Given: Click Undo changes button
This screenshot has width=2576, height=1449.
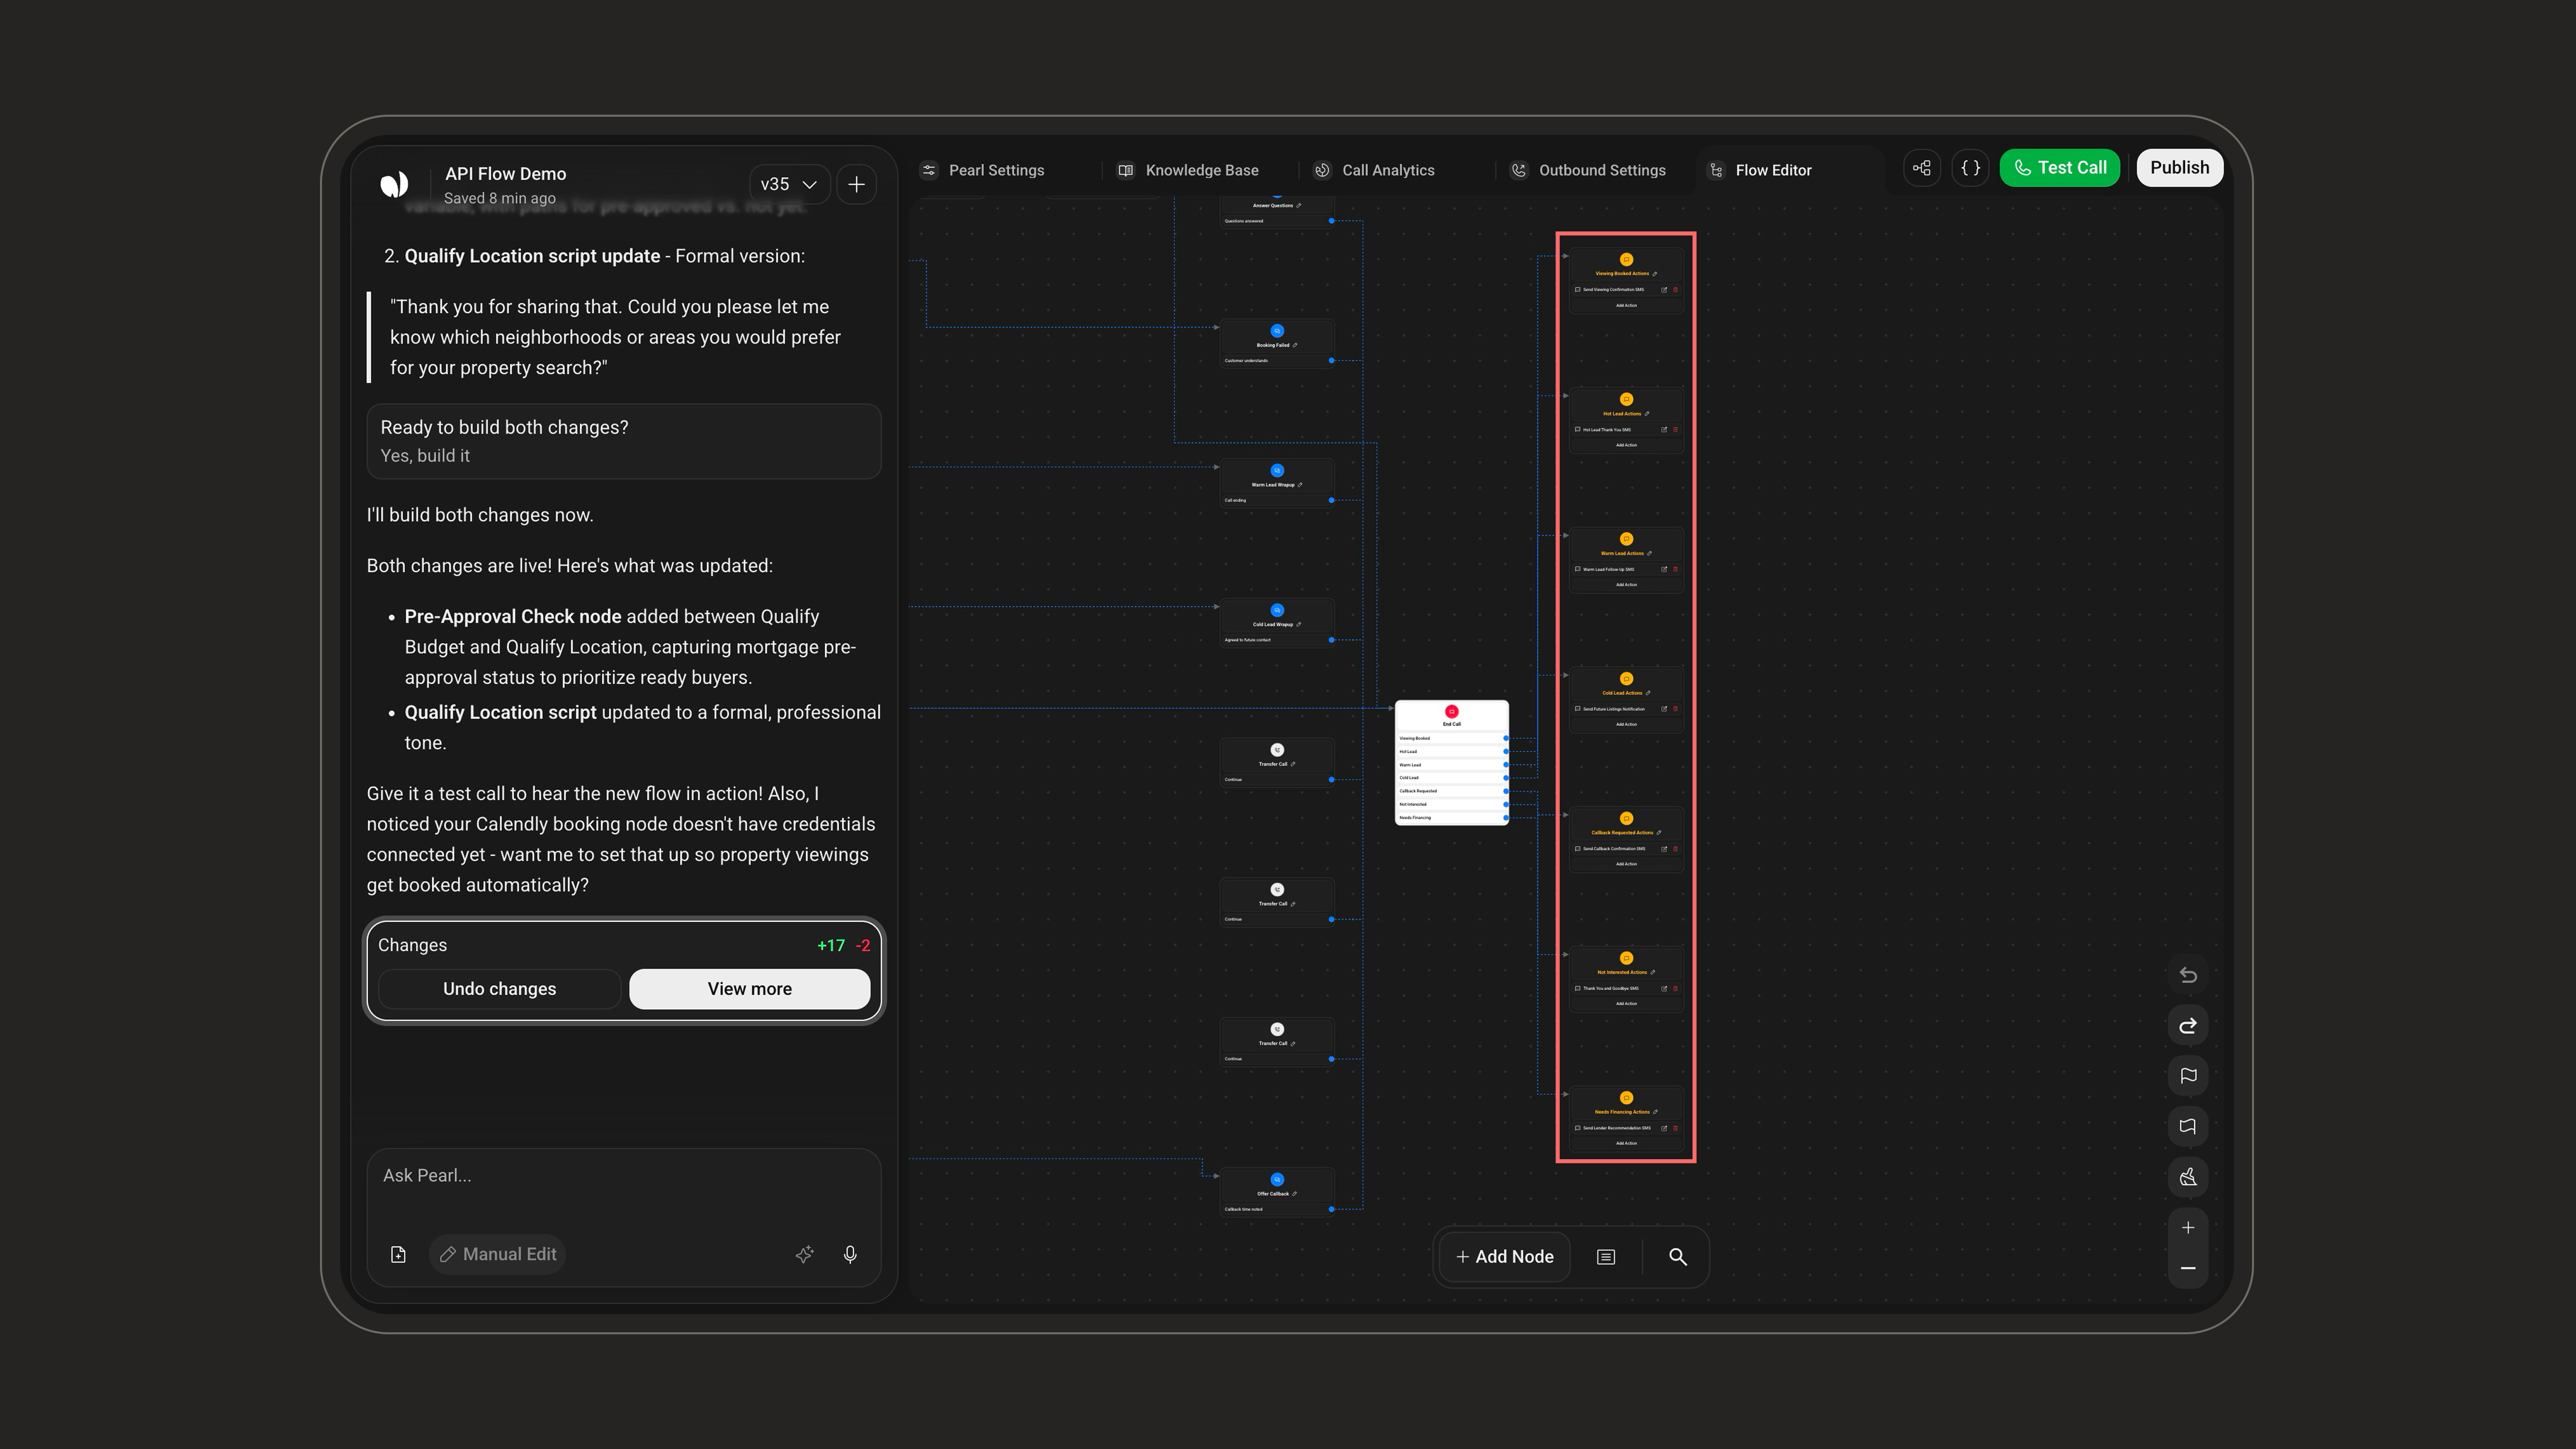Looking at the screenshot, I should pos(499,989).
